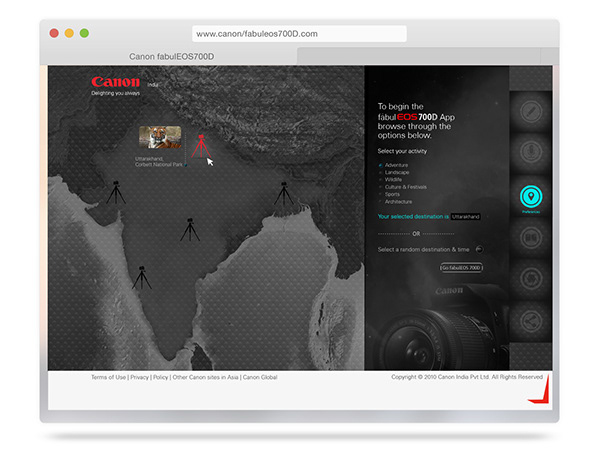The width and height of the screenshot is (600, 450).
Task: Open the Canon Global footer link
Action: tap(260, 377)
